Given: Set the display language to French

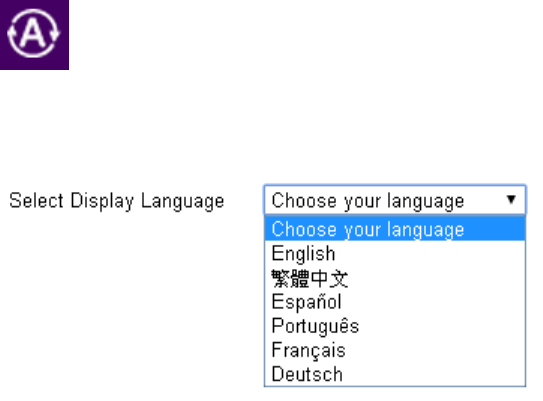Looking at the screenshot, I should [x=395, y=350].
